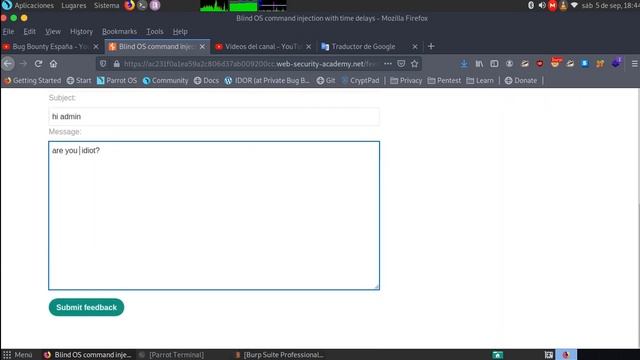Open the Docs bookmark
Viewport: 640px width, 360px height.
point(206,80)
